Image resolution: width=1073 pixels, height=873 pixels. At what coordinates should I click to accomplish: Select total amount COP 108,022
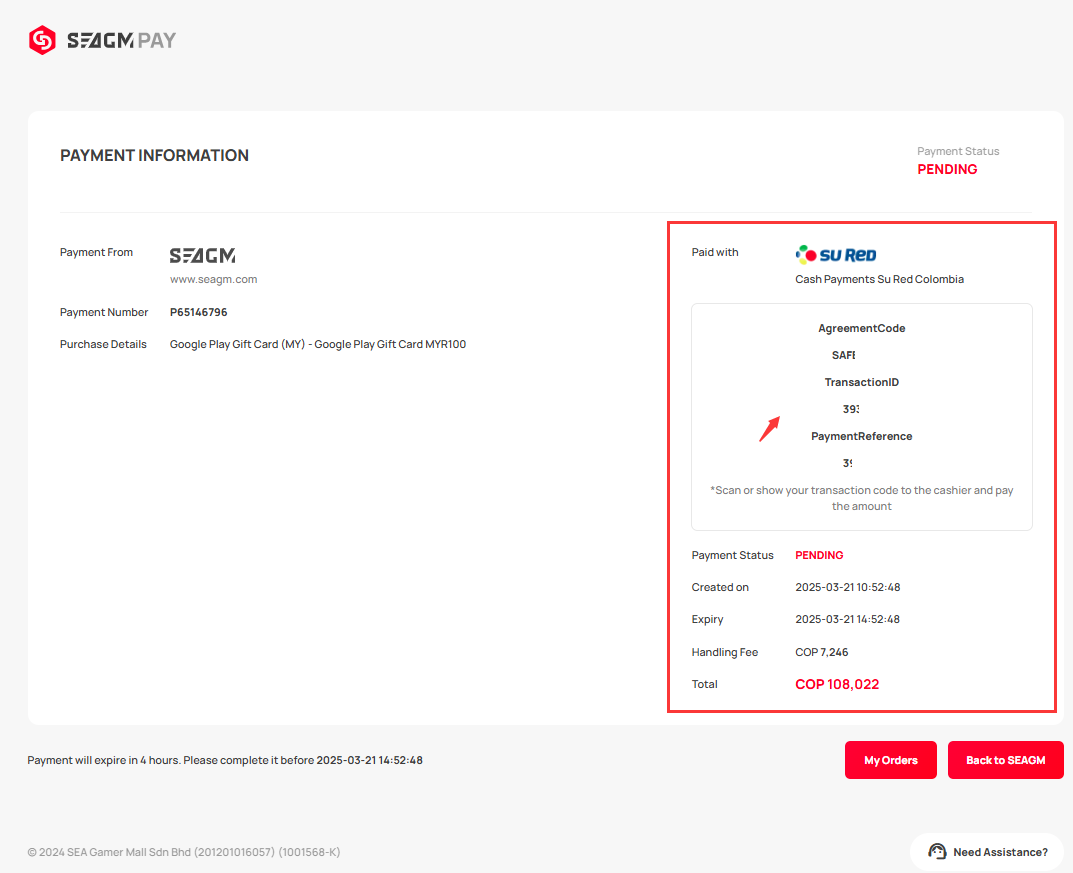point(837,684)
